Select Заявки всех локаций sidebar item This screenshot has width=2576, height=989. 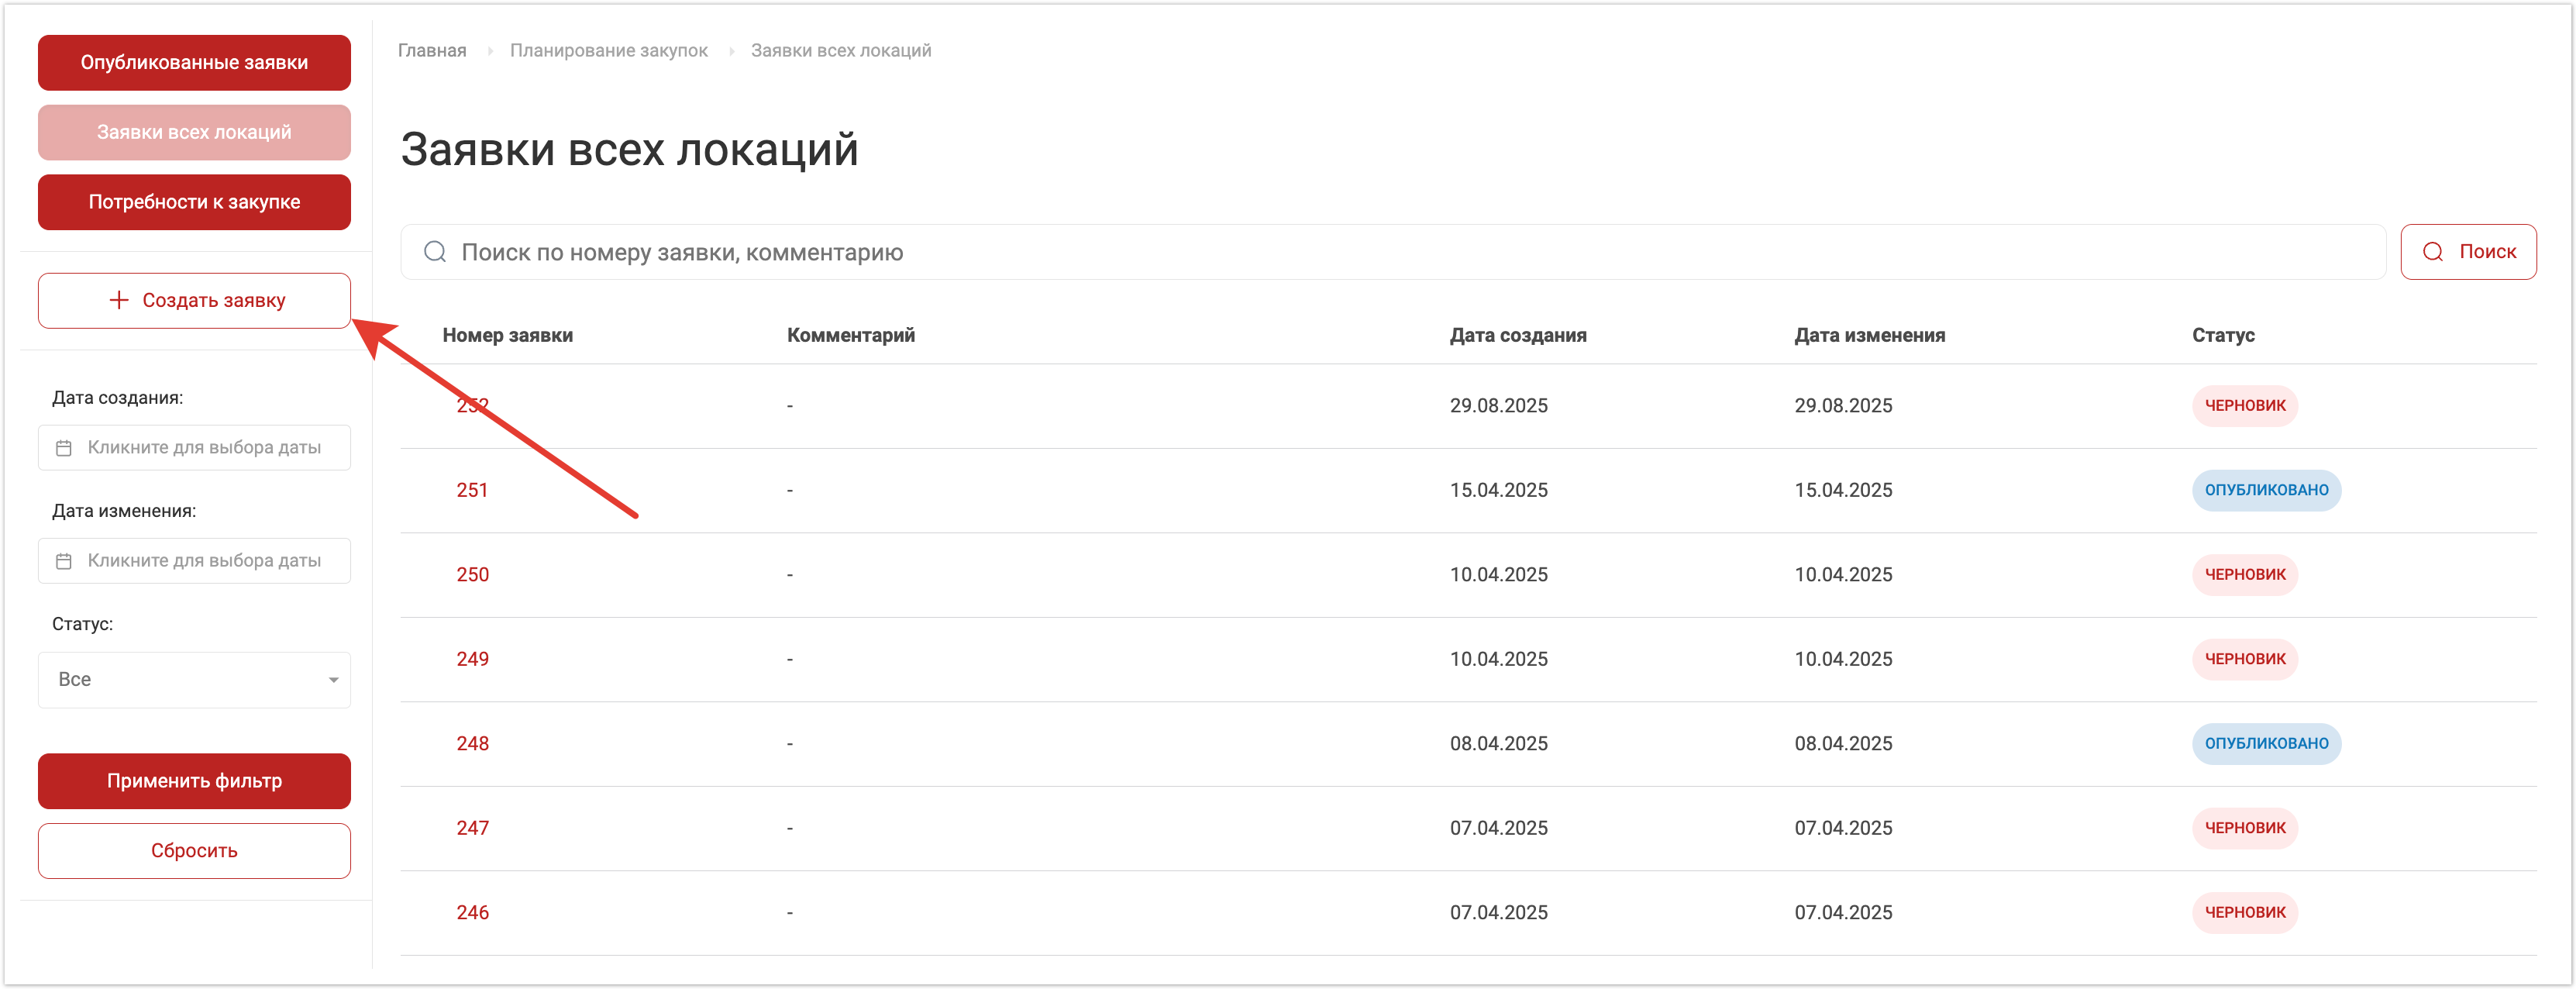tap(194, 132)
